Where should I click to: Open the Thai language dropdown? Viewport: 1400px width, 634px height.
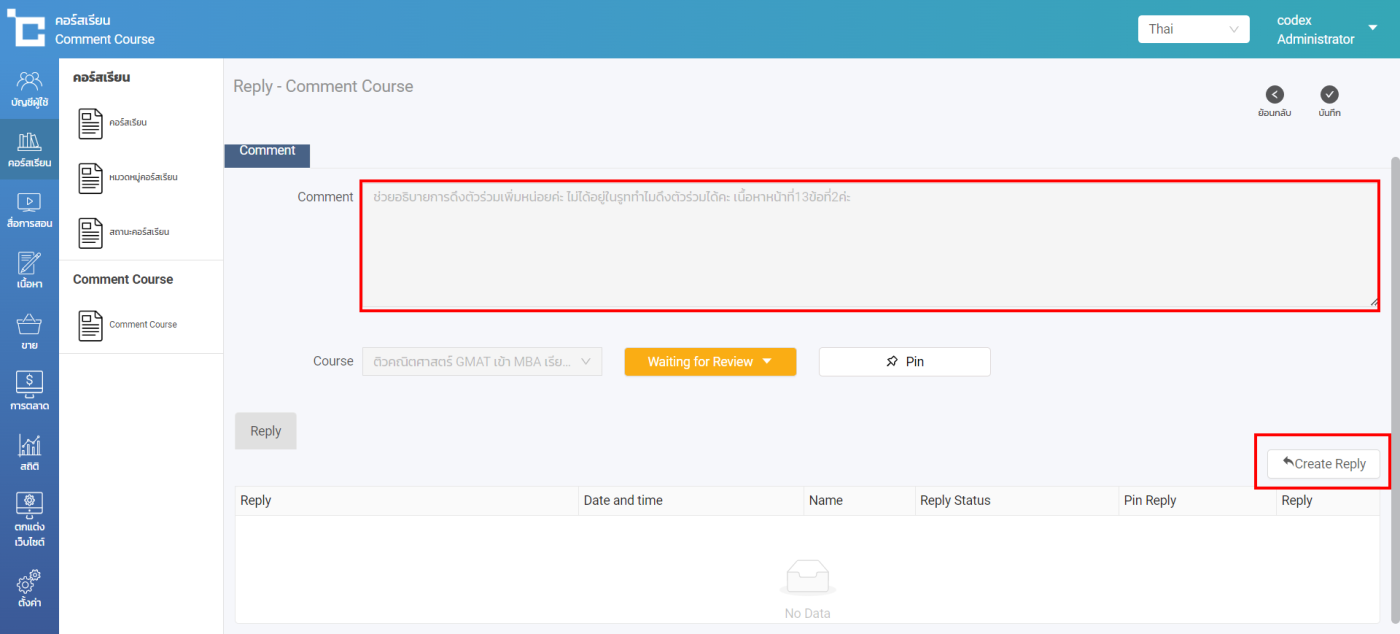click(x=1193, y=29)
